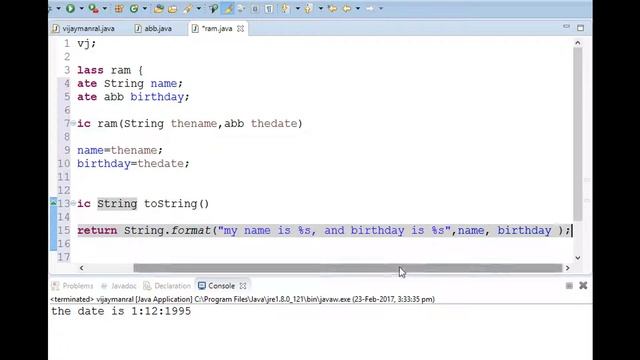Close the ram.java editor tab
The image size is (640, 360).
click(240, 29)
